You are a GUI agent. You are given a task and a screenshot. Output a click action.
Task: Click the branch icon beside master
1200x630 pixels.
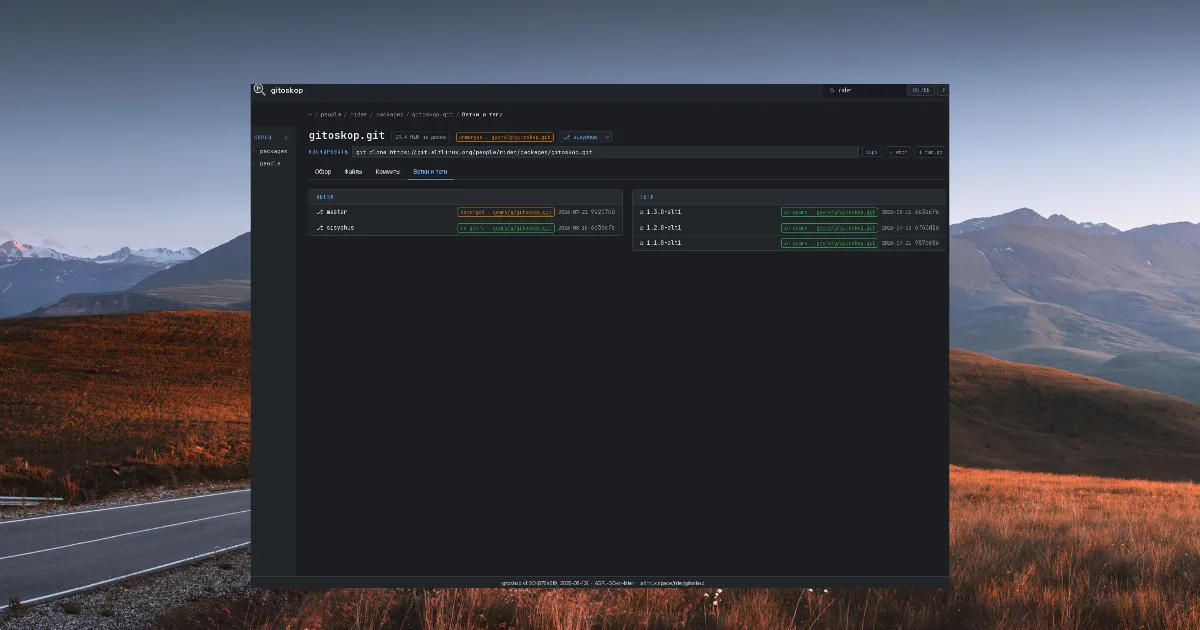(x=320, y=212)
